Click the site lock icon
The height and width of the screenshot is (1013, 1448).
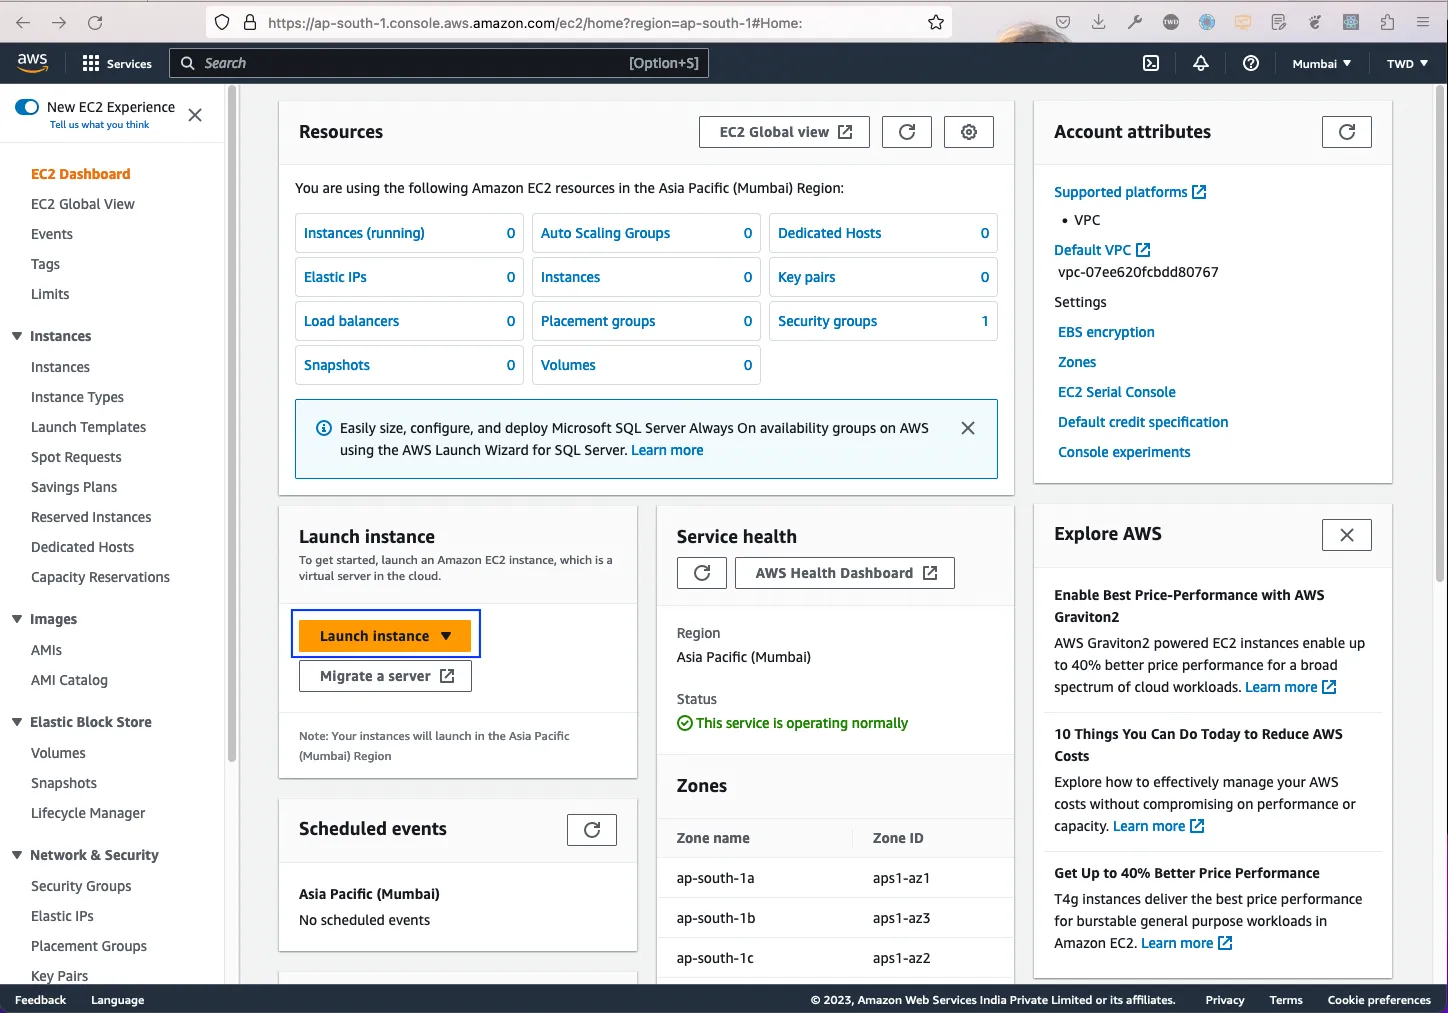click(x=250, y=22)
